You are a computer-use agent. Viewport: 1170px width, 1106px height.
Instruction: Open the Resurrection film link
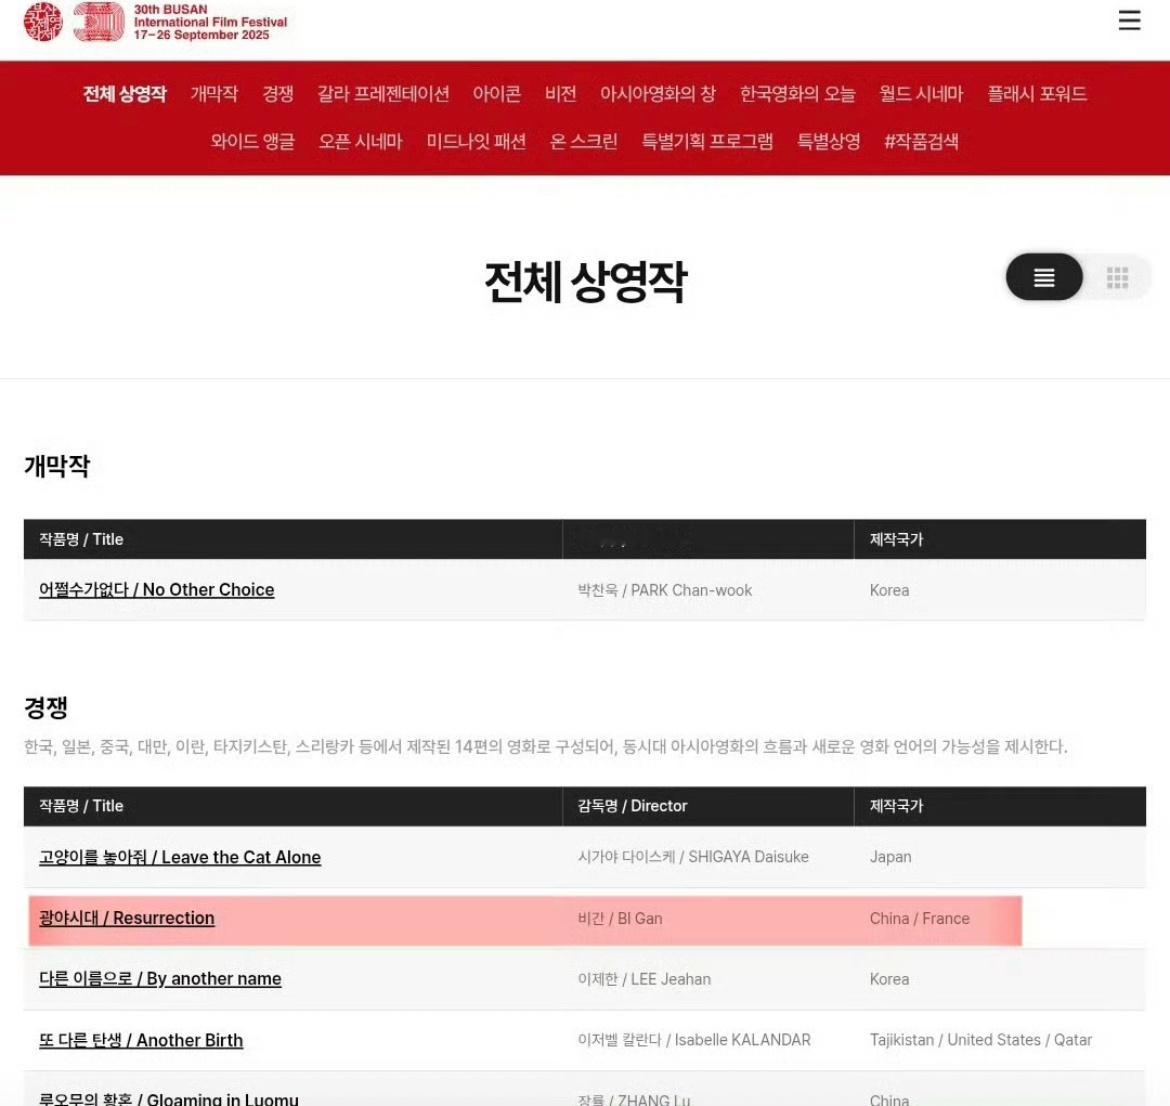127,918
